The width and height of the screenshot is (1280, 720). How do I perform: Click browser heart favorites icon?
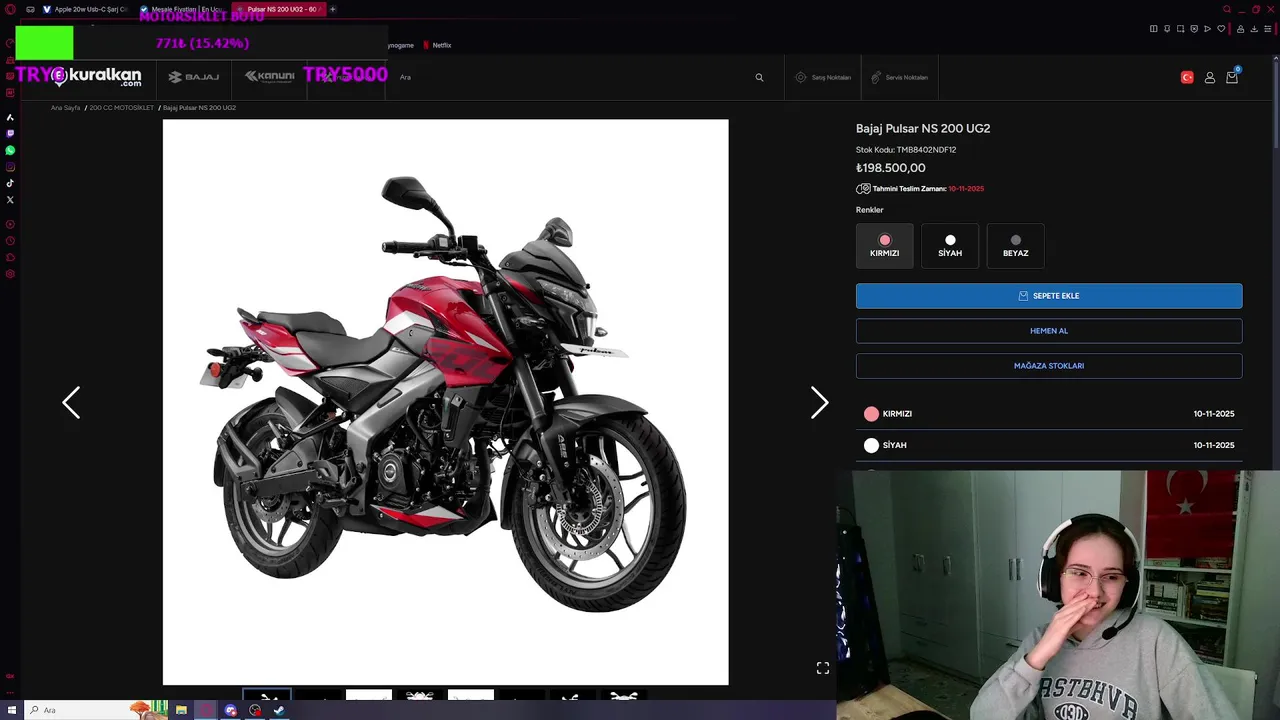coord(1221,29)
